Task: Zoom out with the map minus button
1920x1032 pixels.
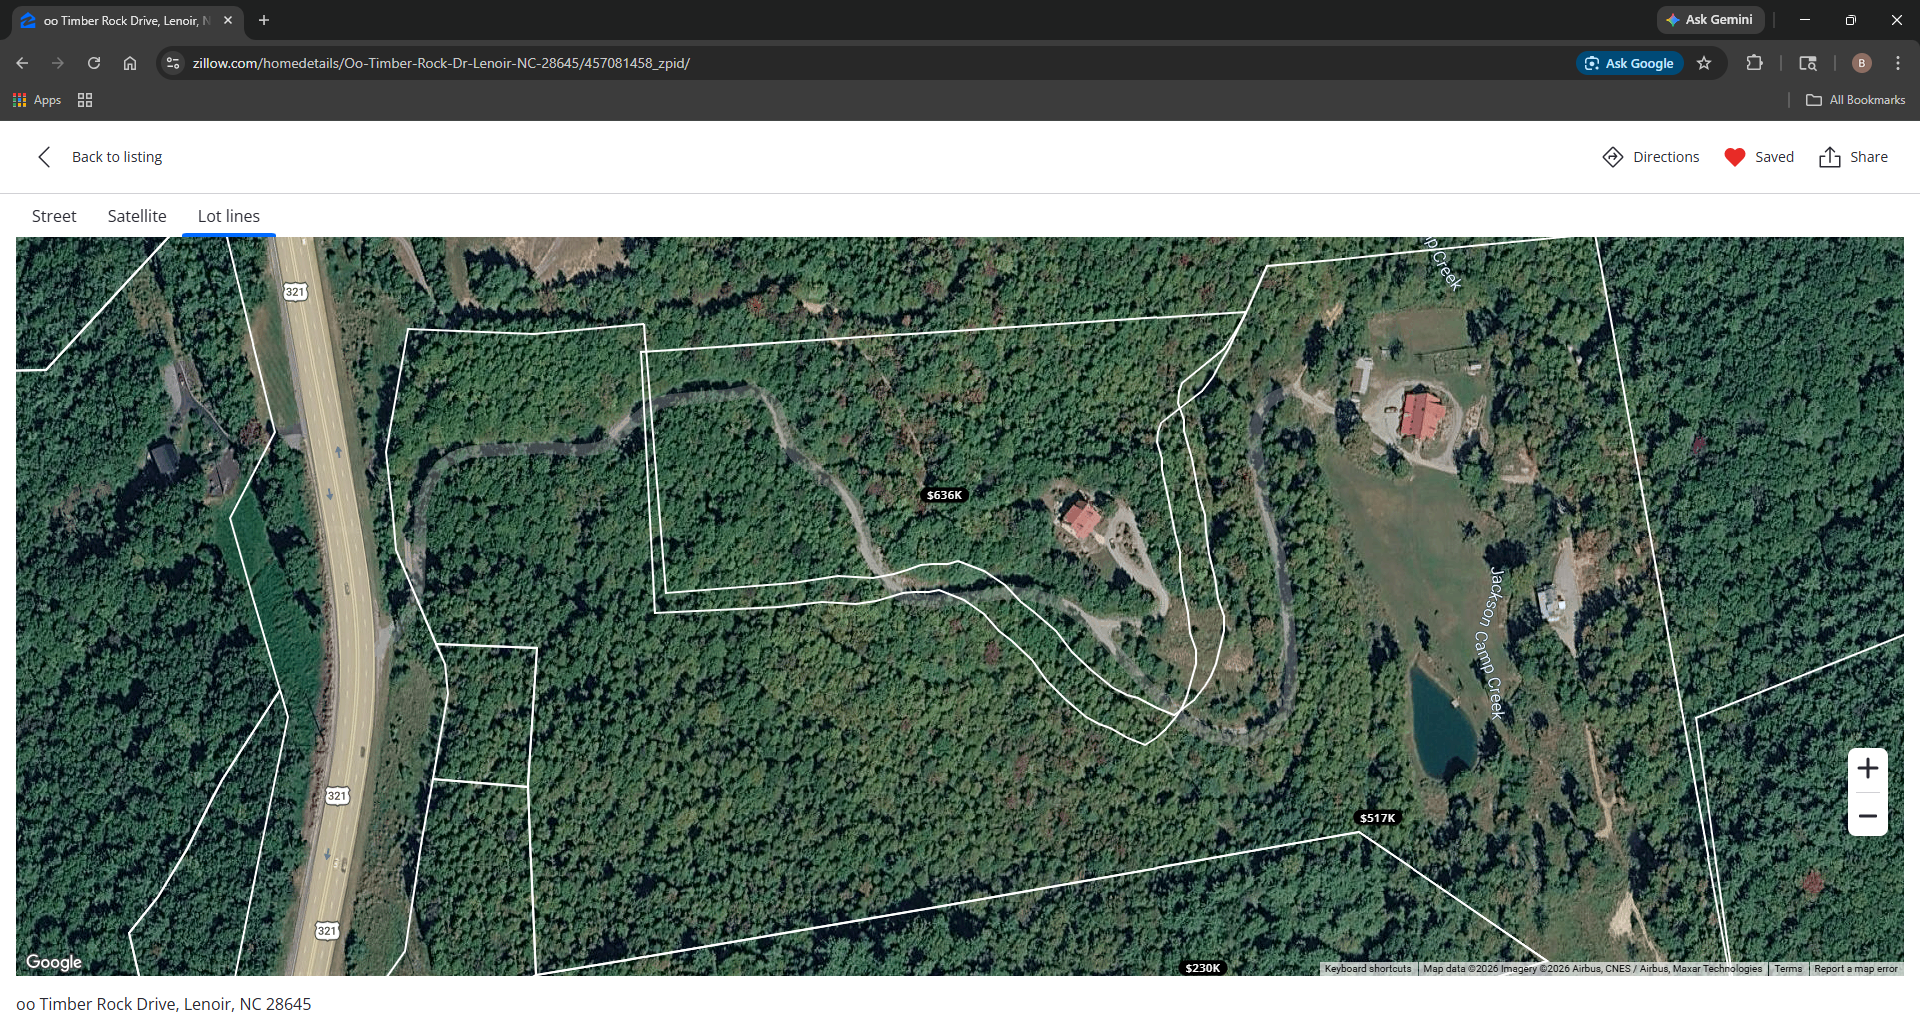Action: pyautogui.click(x=1868, y=815)
